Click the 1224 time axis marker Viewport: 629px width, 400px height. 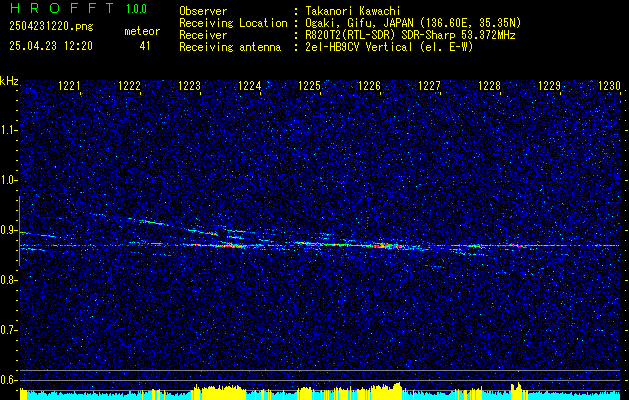[x=250, y=86]
